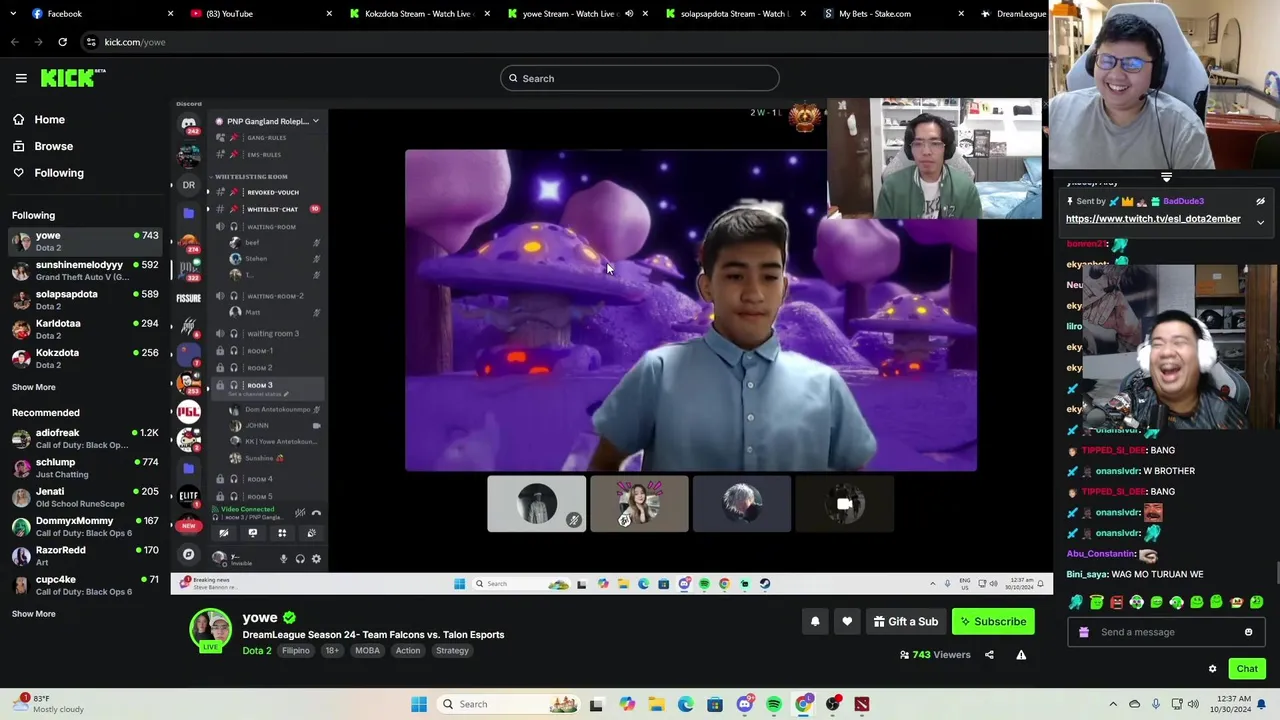The image size is (1280, 720).
Task: Collapse chat with the top arrow icon
Action: (x=1166, y=178)
